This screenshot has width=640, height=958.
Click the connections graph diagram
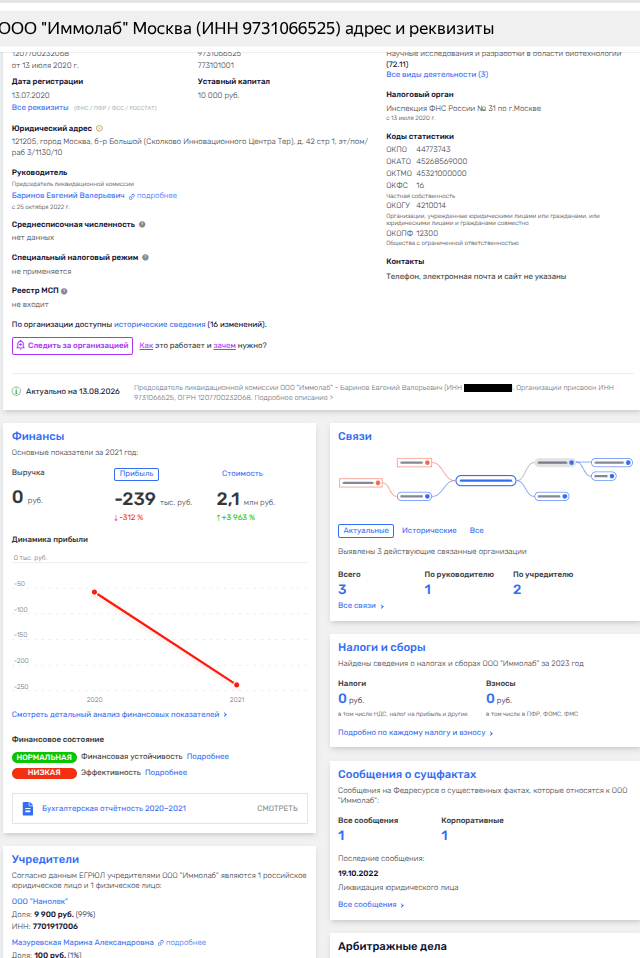tap(485, 480)
